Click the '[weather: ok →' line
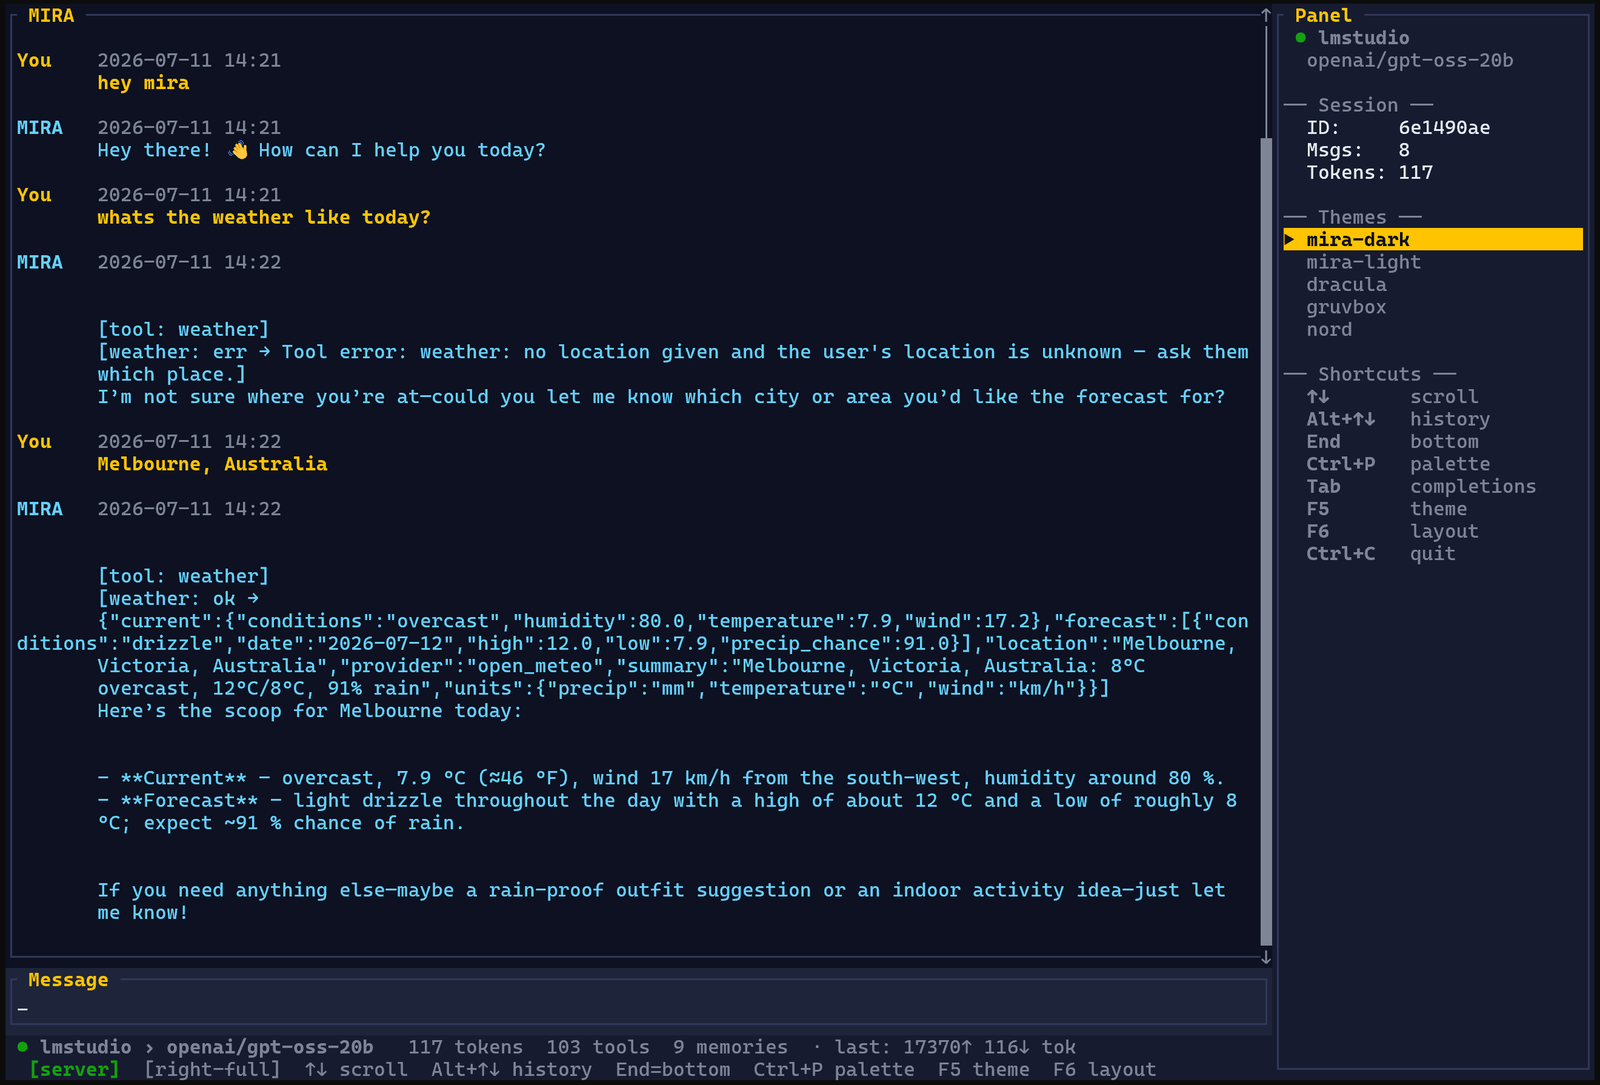 (x=178, y=599)
